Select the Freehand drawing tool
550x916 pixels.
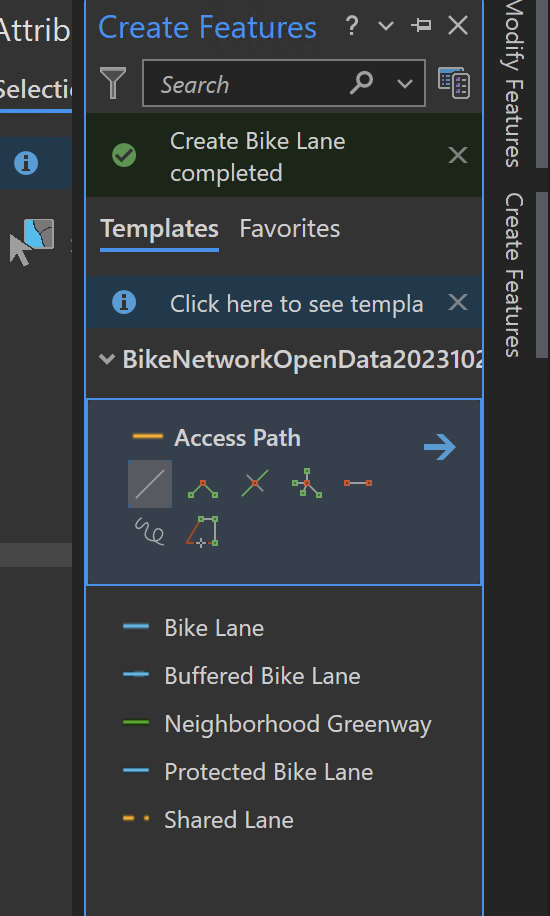[150, 532]
